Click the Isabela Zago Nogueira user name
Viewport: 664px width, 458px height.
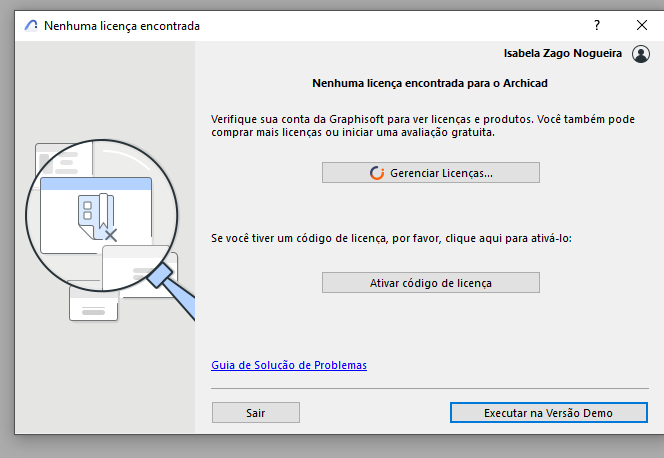(x=562, y=53)
